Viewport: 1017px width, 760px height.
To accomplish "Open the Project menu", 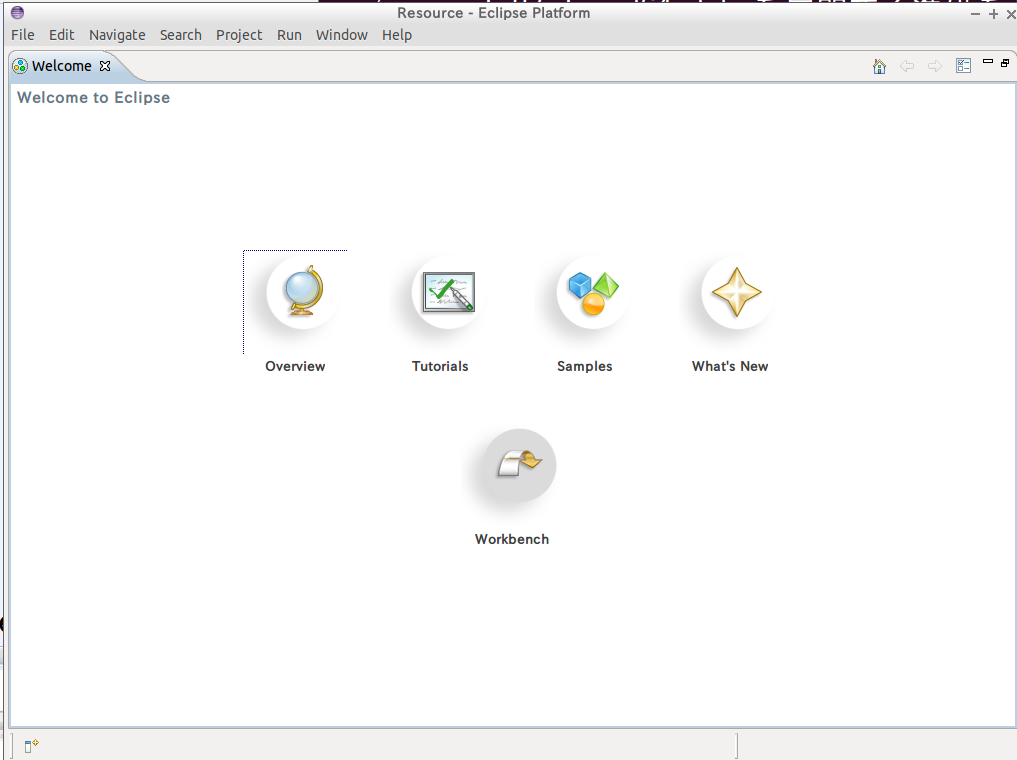I will 239,35.
